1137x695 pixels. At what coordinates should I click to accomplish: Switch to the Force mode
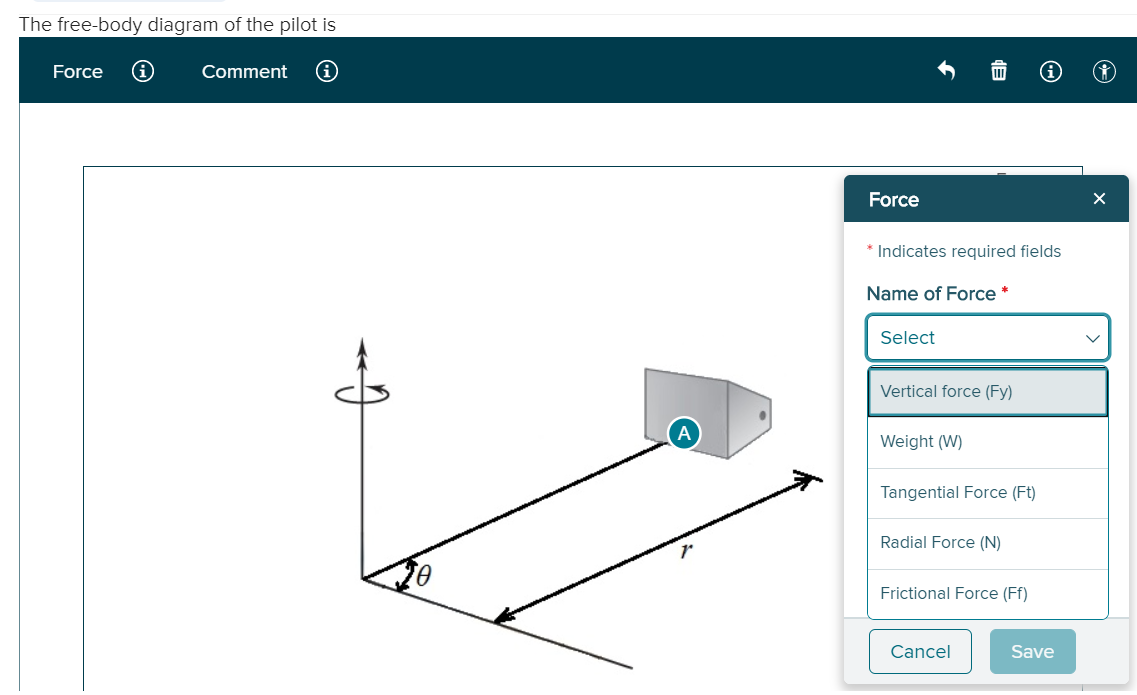click(78, 71)
